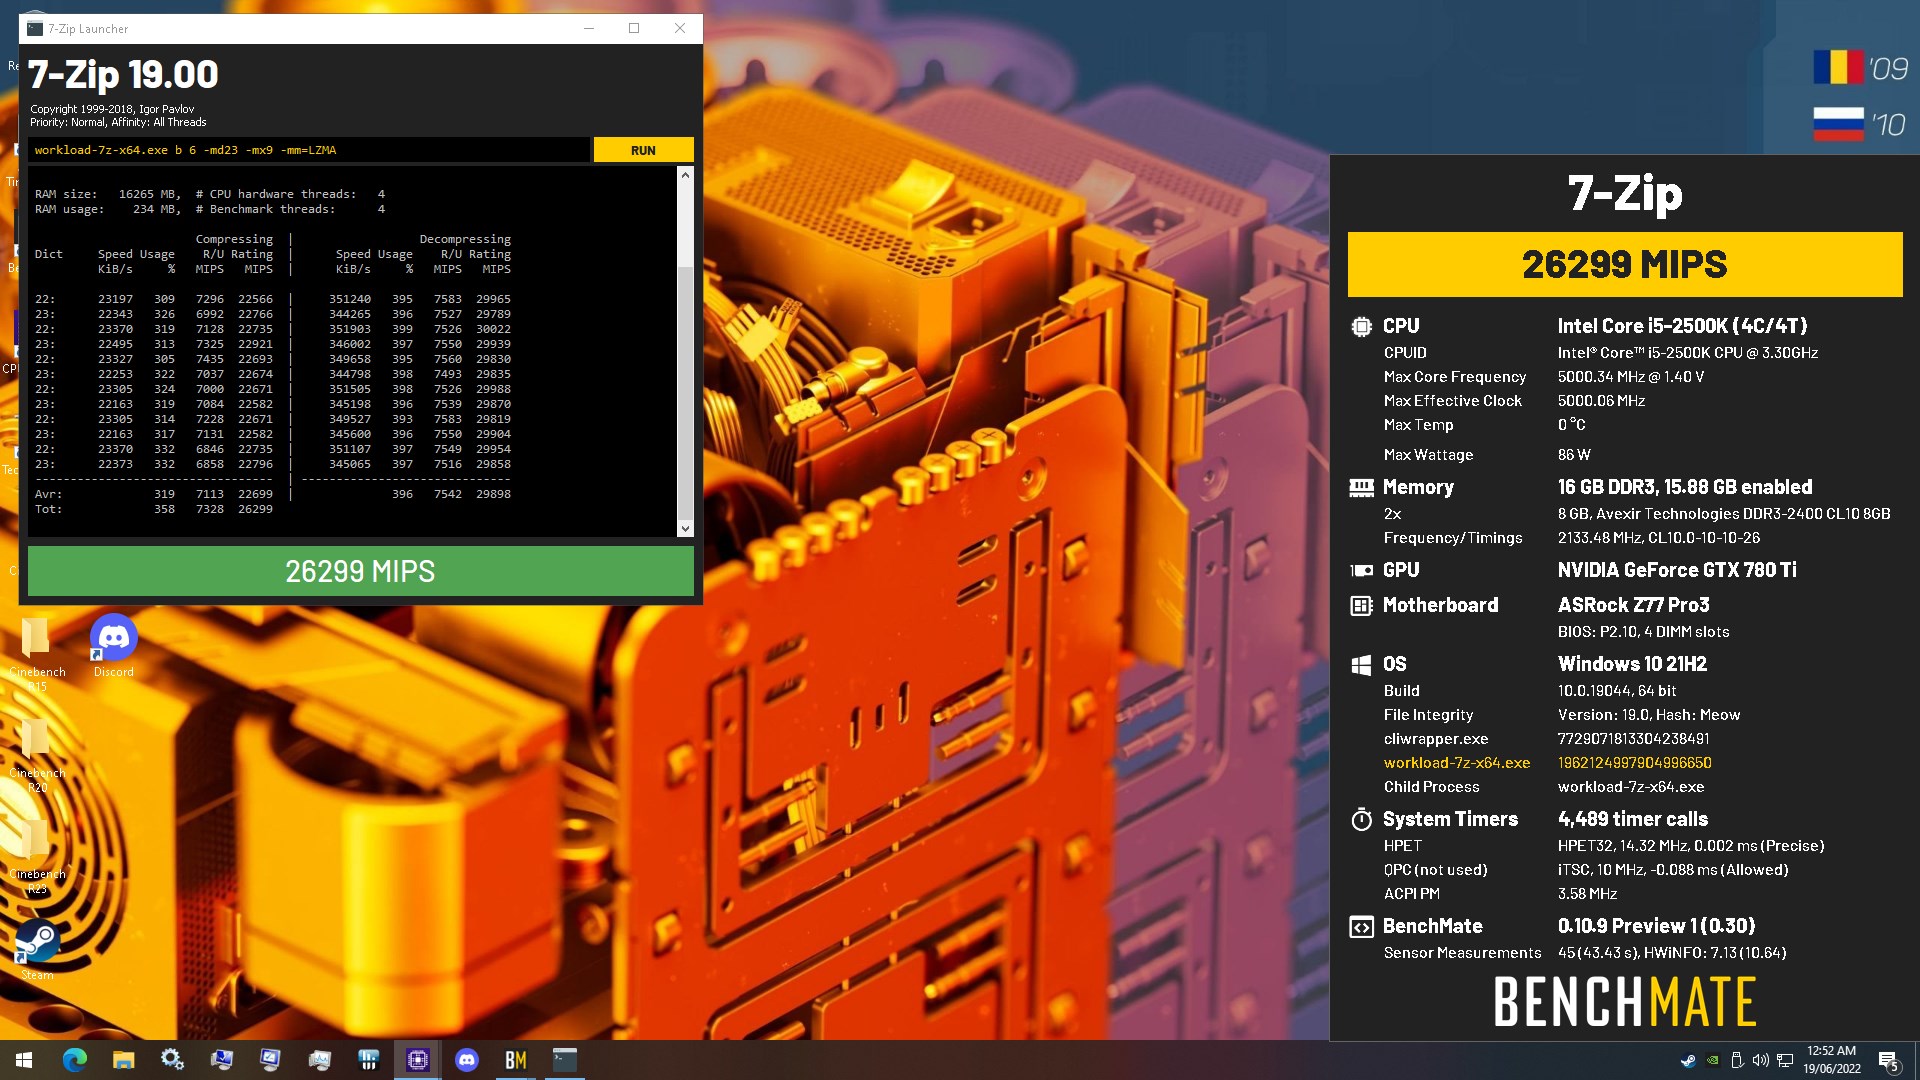Click the 'NVIDIA GeForce GTX 780 Ti' text

point(1677,570)
